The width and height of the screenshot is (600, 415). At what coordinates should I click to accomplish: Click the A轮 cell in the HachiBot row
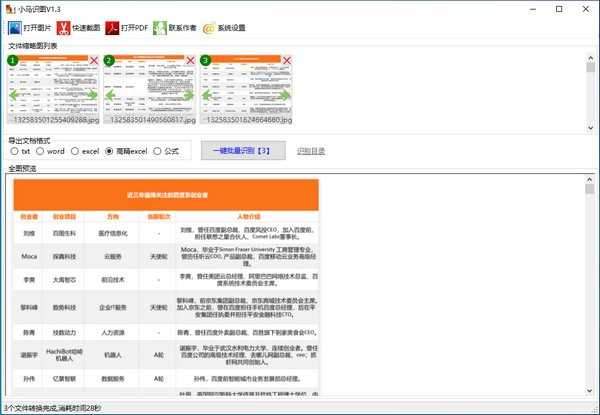(x=158, y=355)
